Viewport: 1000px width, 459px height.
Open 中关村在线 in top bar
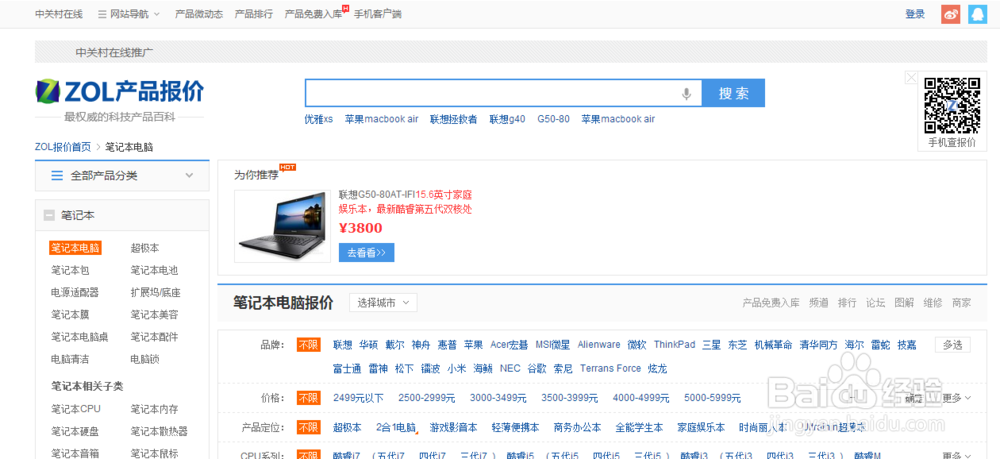pos(59,14)
